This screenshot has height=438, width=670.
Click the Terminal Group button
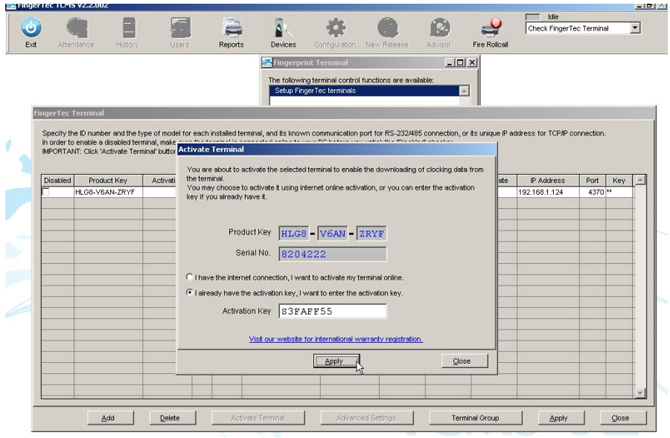point(475,417)
